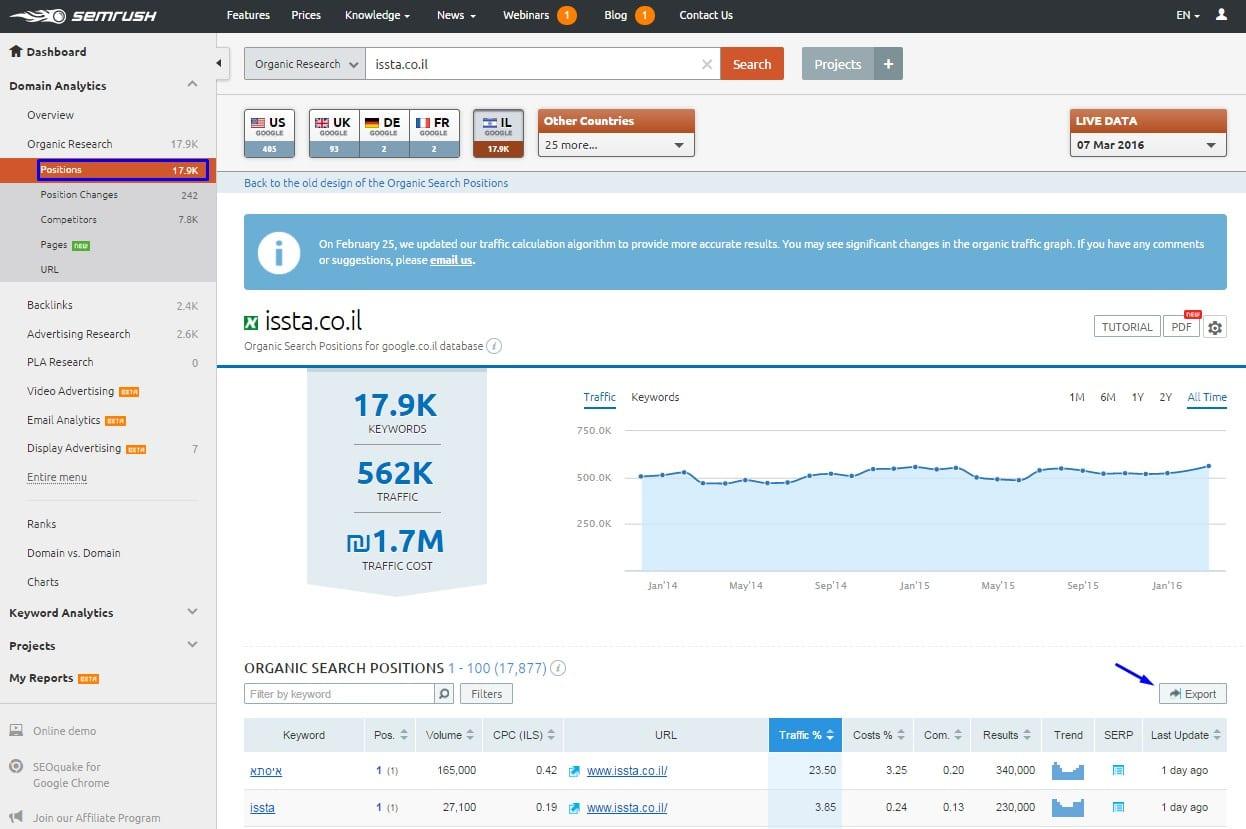Open Competitors in sidebar
1246x829 pixels.
tap(69, 220)
